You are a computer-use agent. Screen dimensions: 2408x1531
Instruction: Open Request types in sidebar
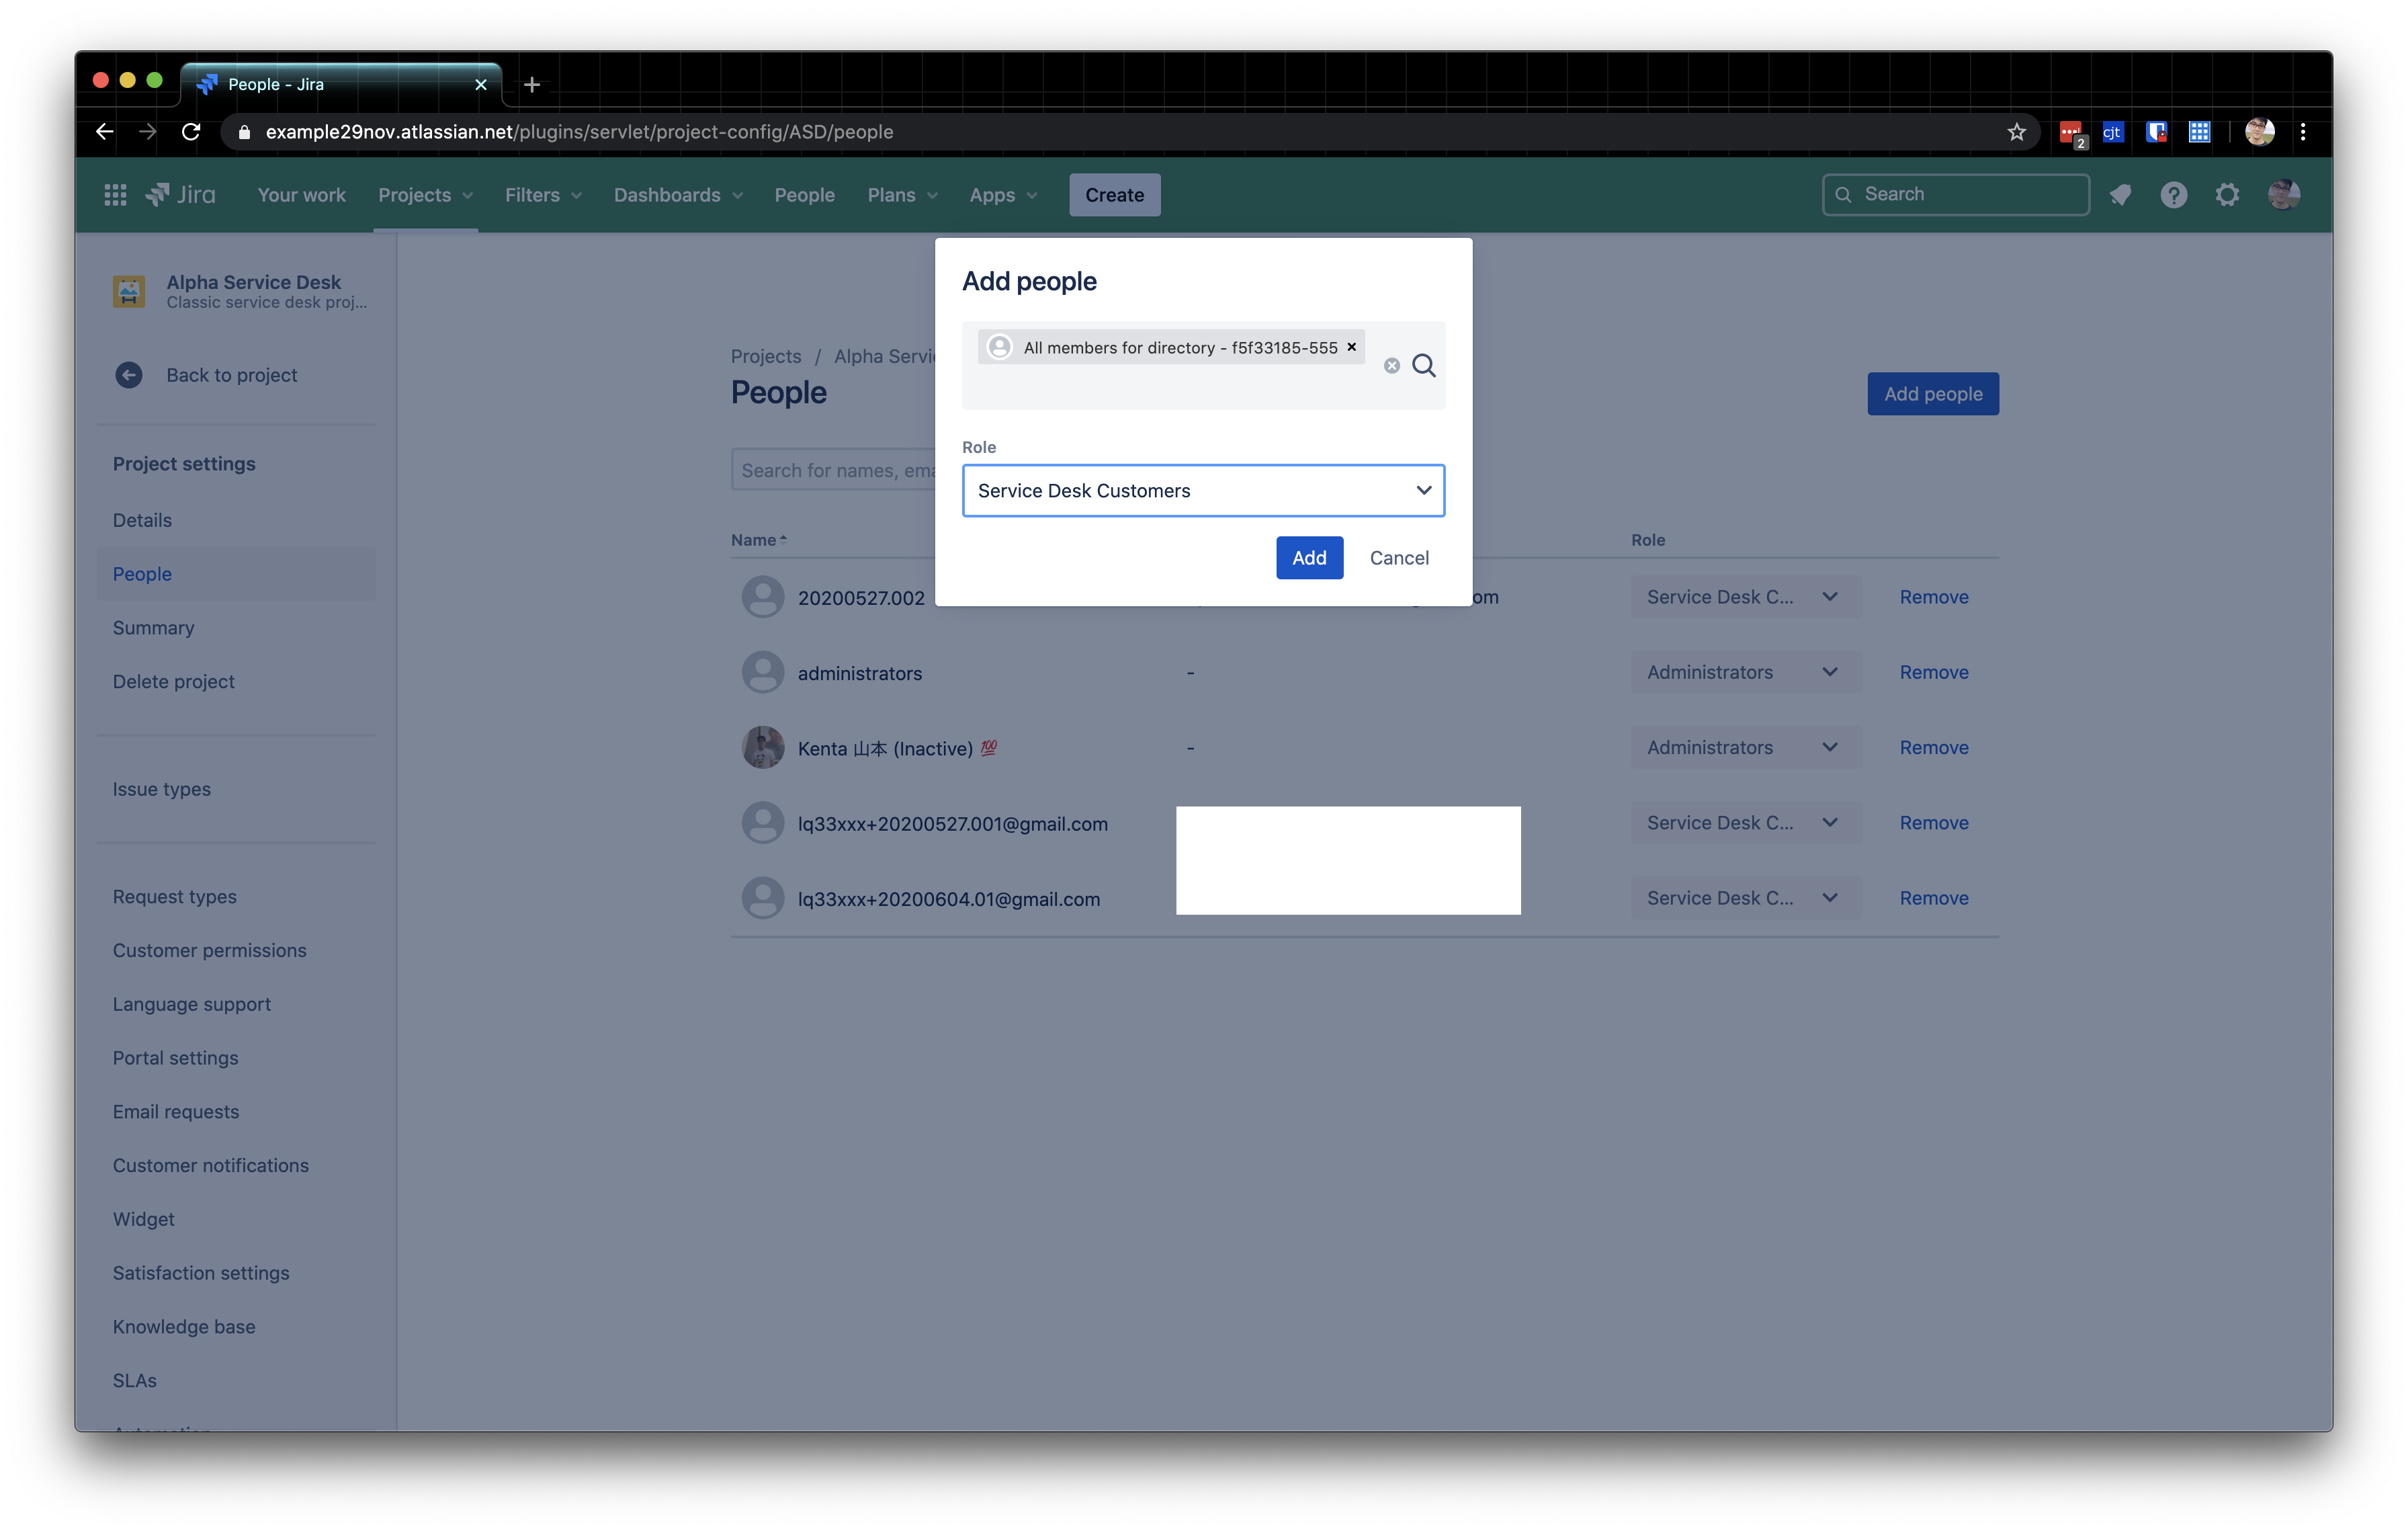[x=174, y=897]
